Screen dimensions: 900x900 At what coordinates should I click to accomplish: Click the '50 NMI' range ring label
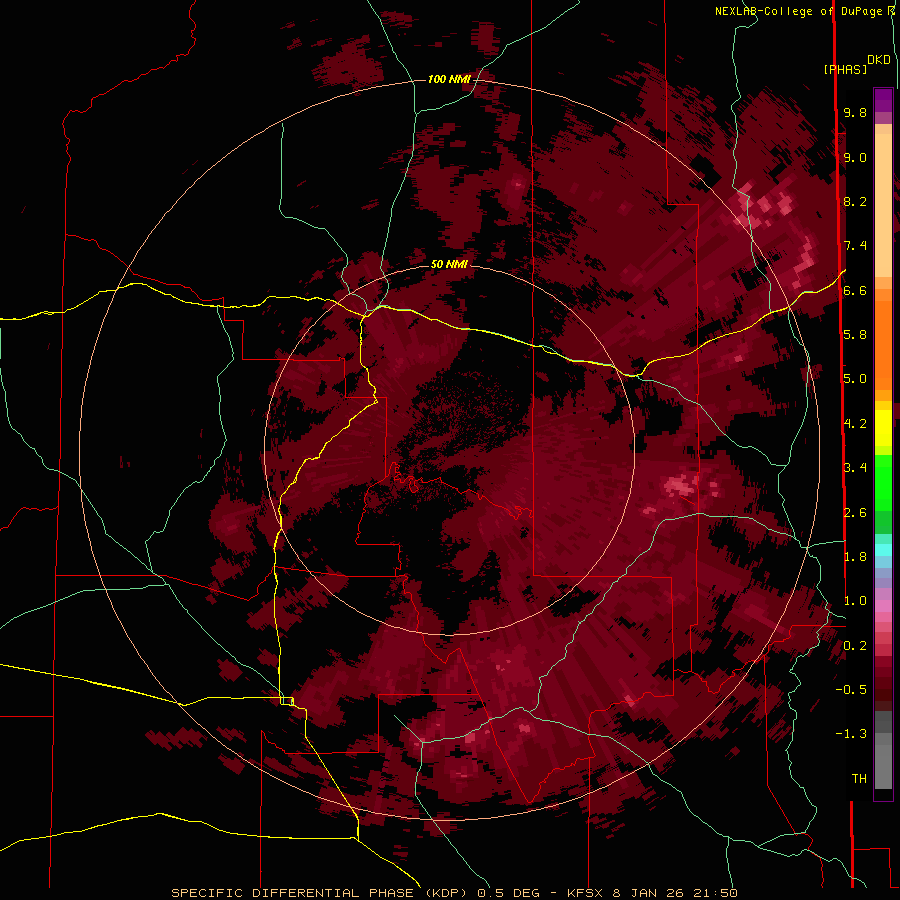[449, 264]
